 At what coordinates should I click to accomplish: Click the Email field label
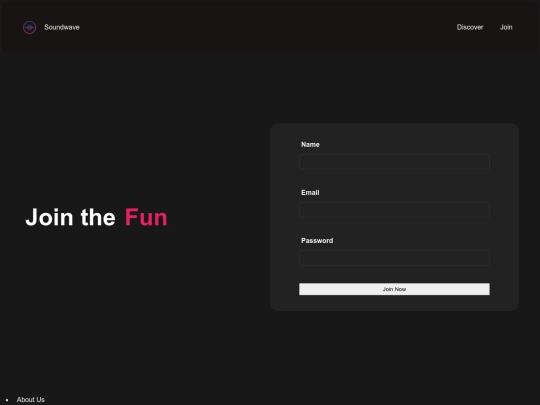click(x=310, y=193)
